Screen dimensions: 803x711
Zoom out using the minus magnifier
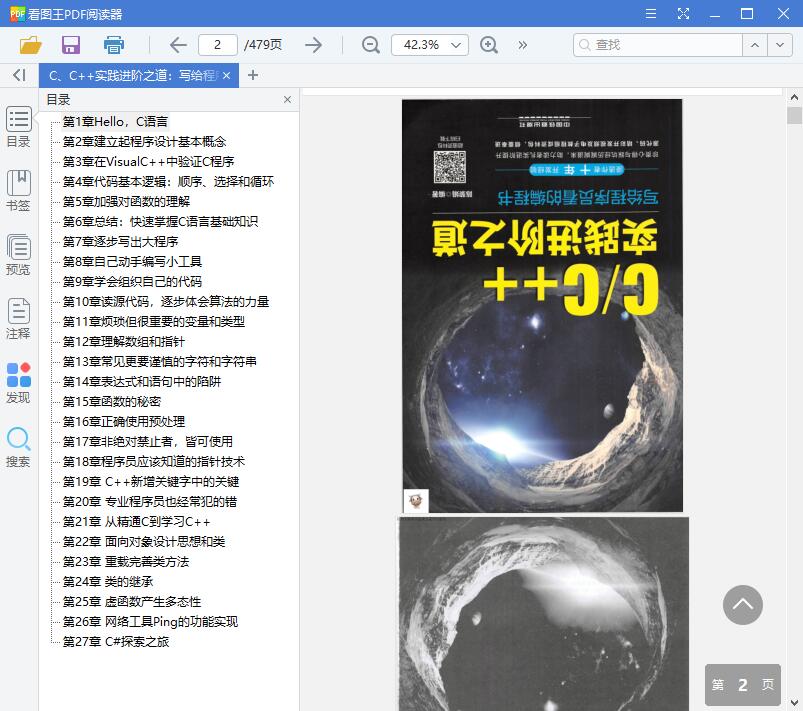tap(370, 45)
